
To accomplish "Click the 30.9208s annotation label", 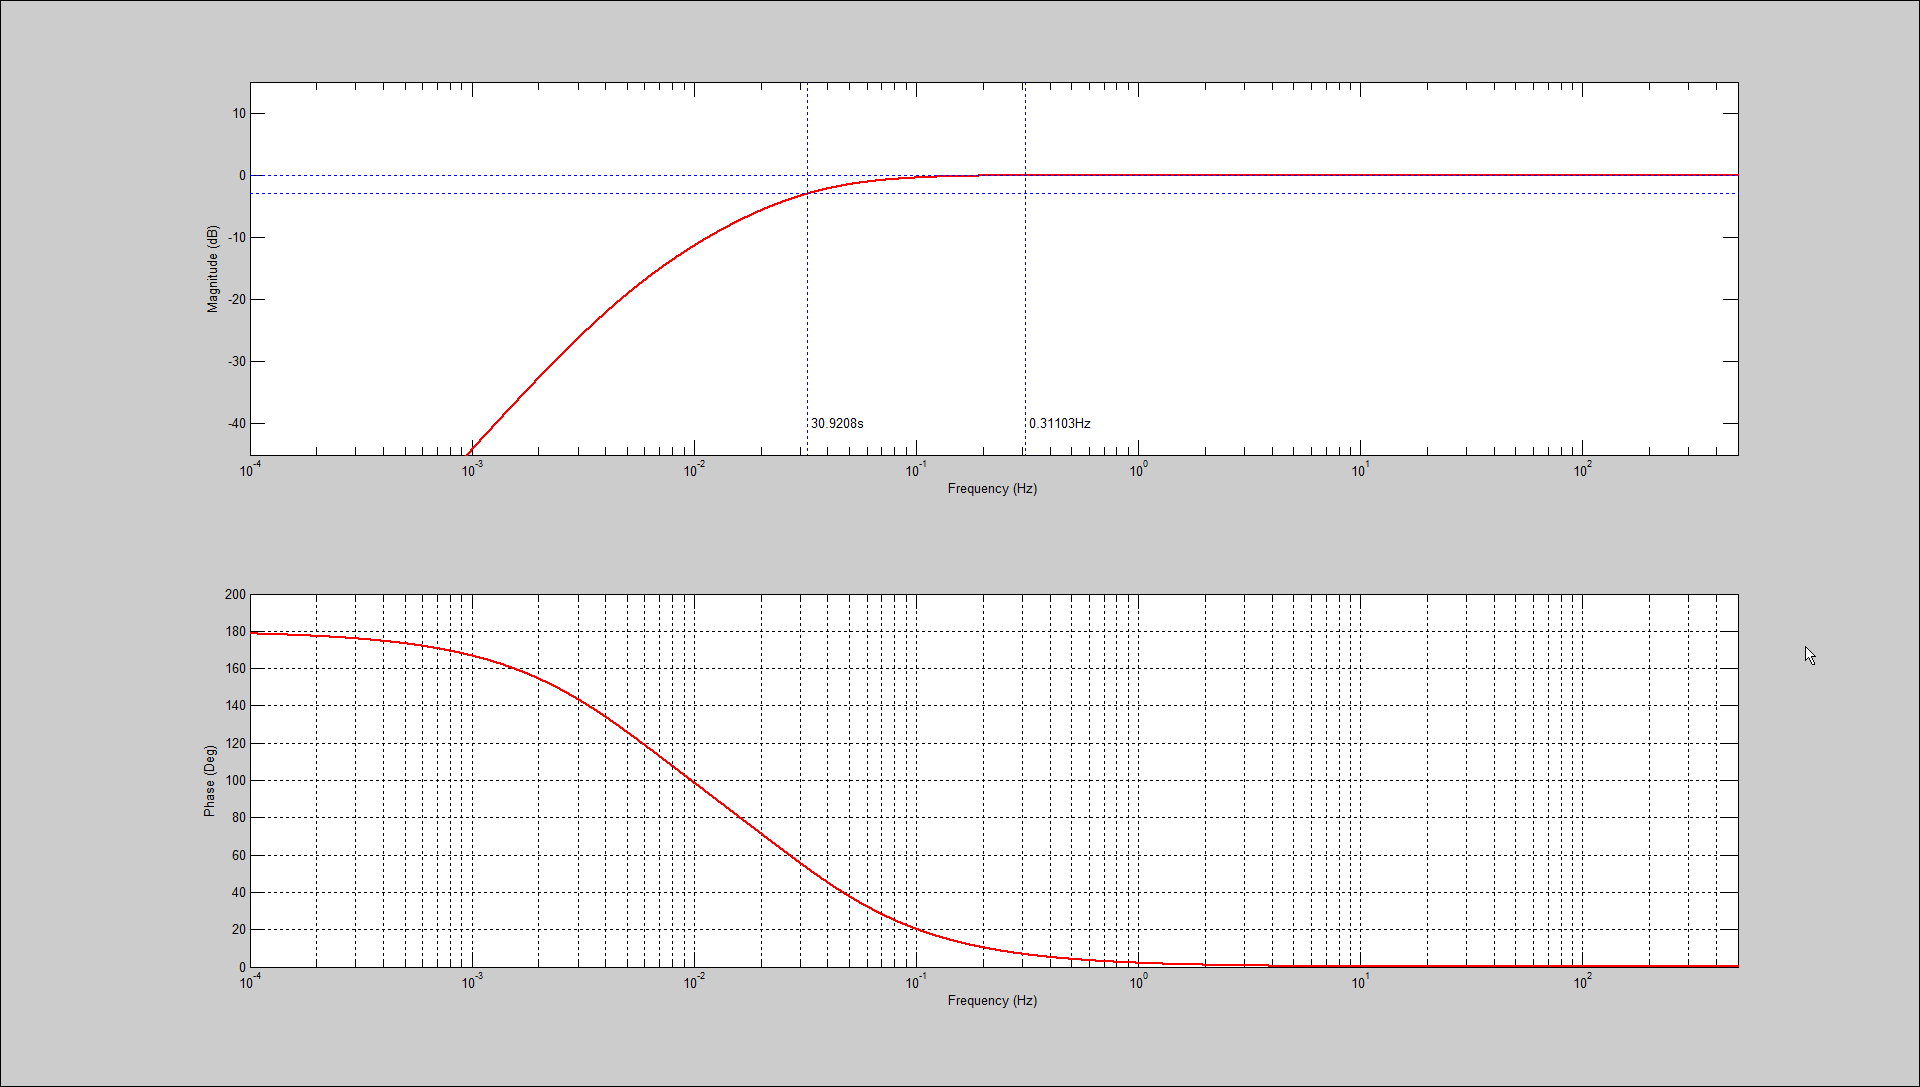I will pos(837,423).
